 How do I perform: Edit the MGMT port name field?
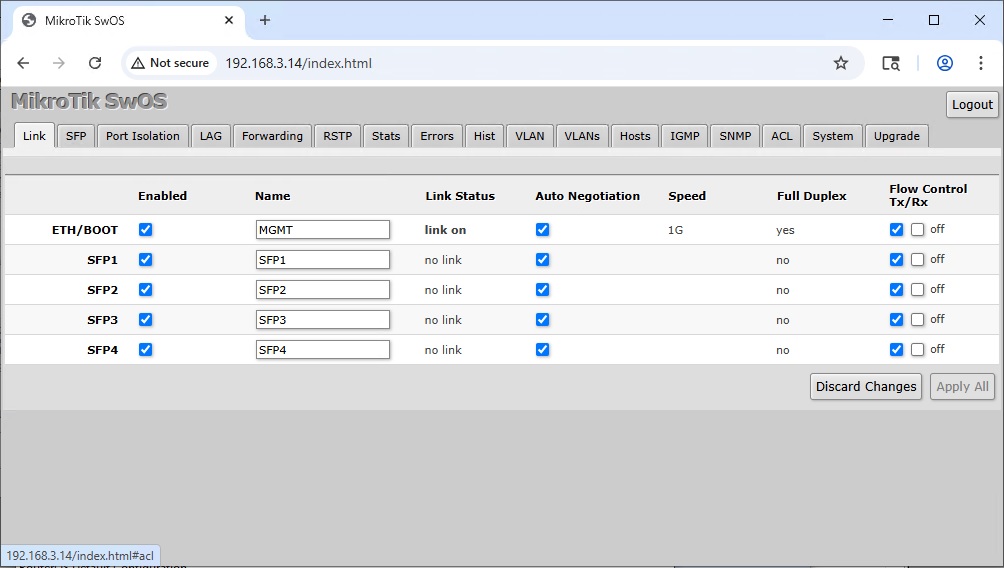click(323, 229)
